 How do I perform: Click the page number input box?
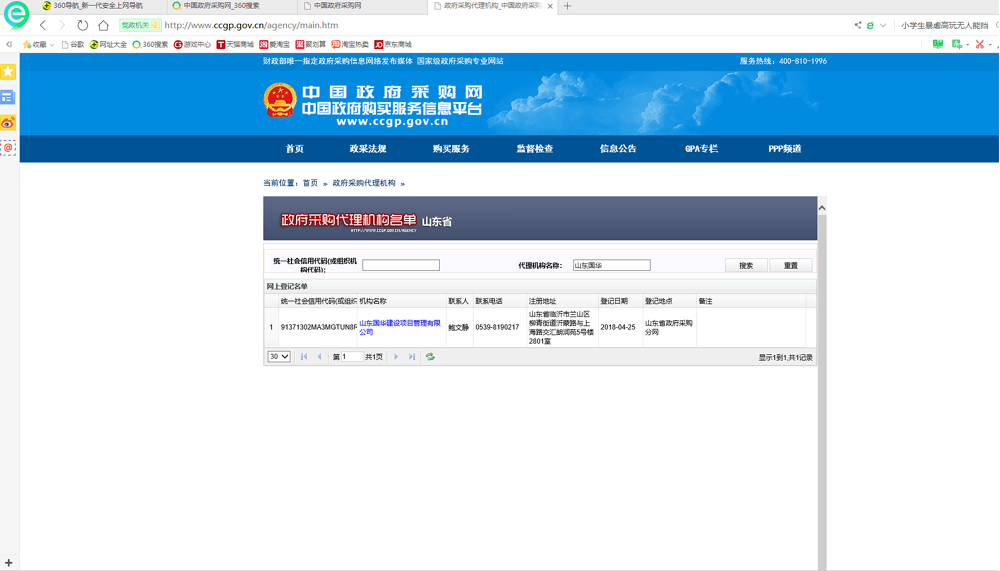point(352,357)
